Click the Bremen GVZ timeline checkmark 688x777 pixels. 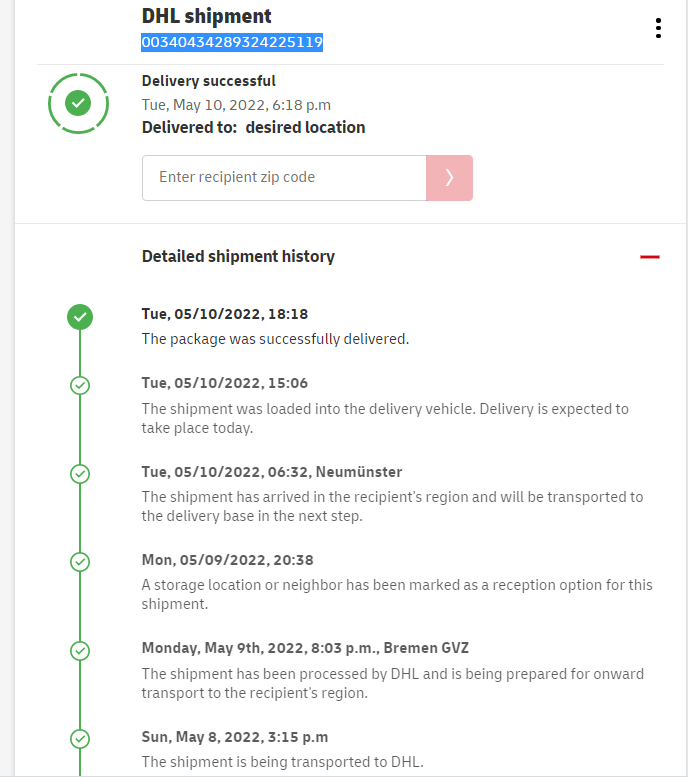point(80,650)
